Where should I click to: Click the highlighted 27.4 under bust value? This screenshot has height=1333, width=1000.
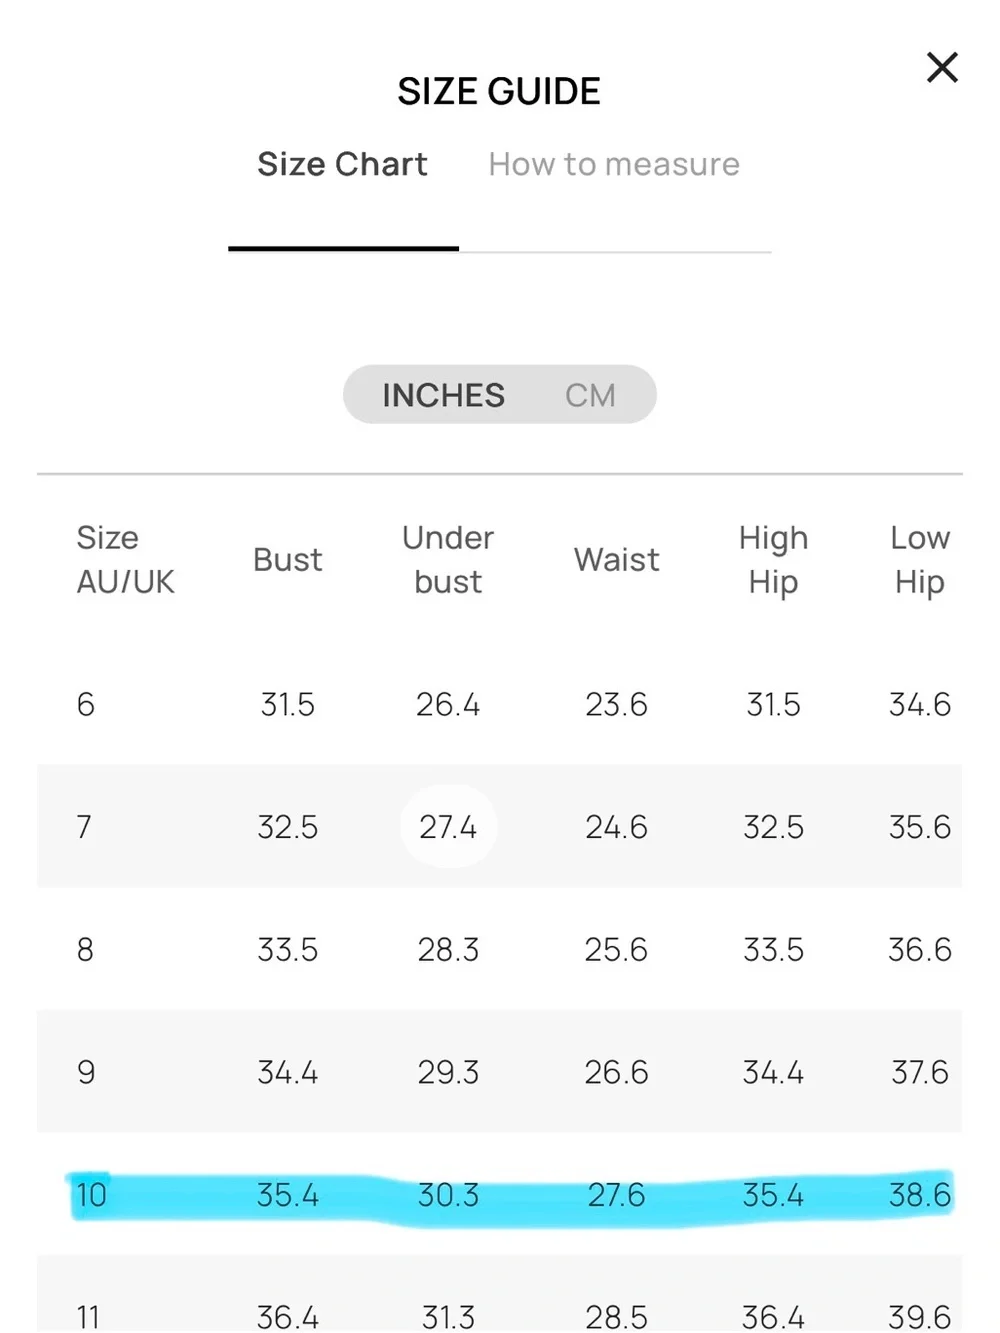(x=448, y=827)
